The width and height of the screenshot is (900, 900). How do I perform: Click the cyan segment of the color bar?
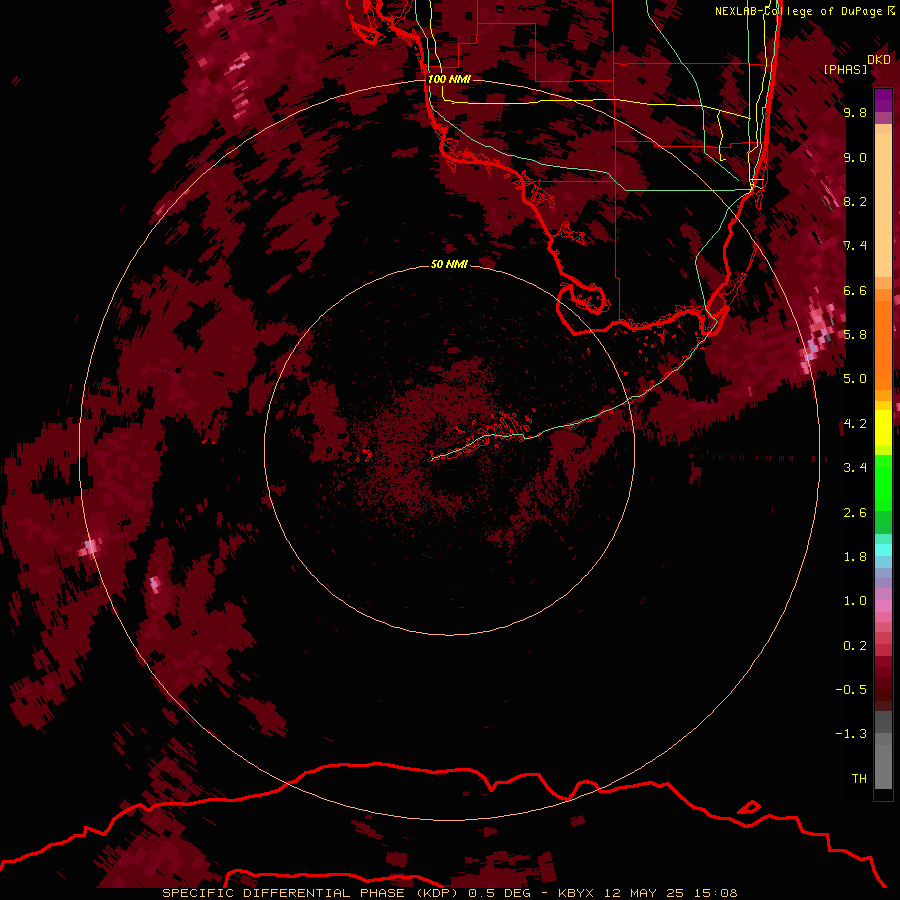(883, 550)
